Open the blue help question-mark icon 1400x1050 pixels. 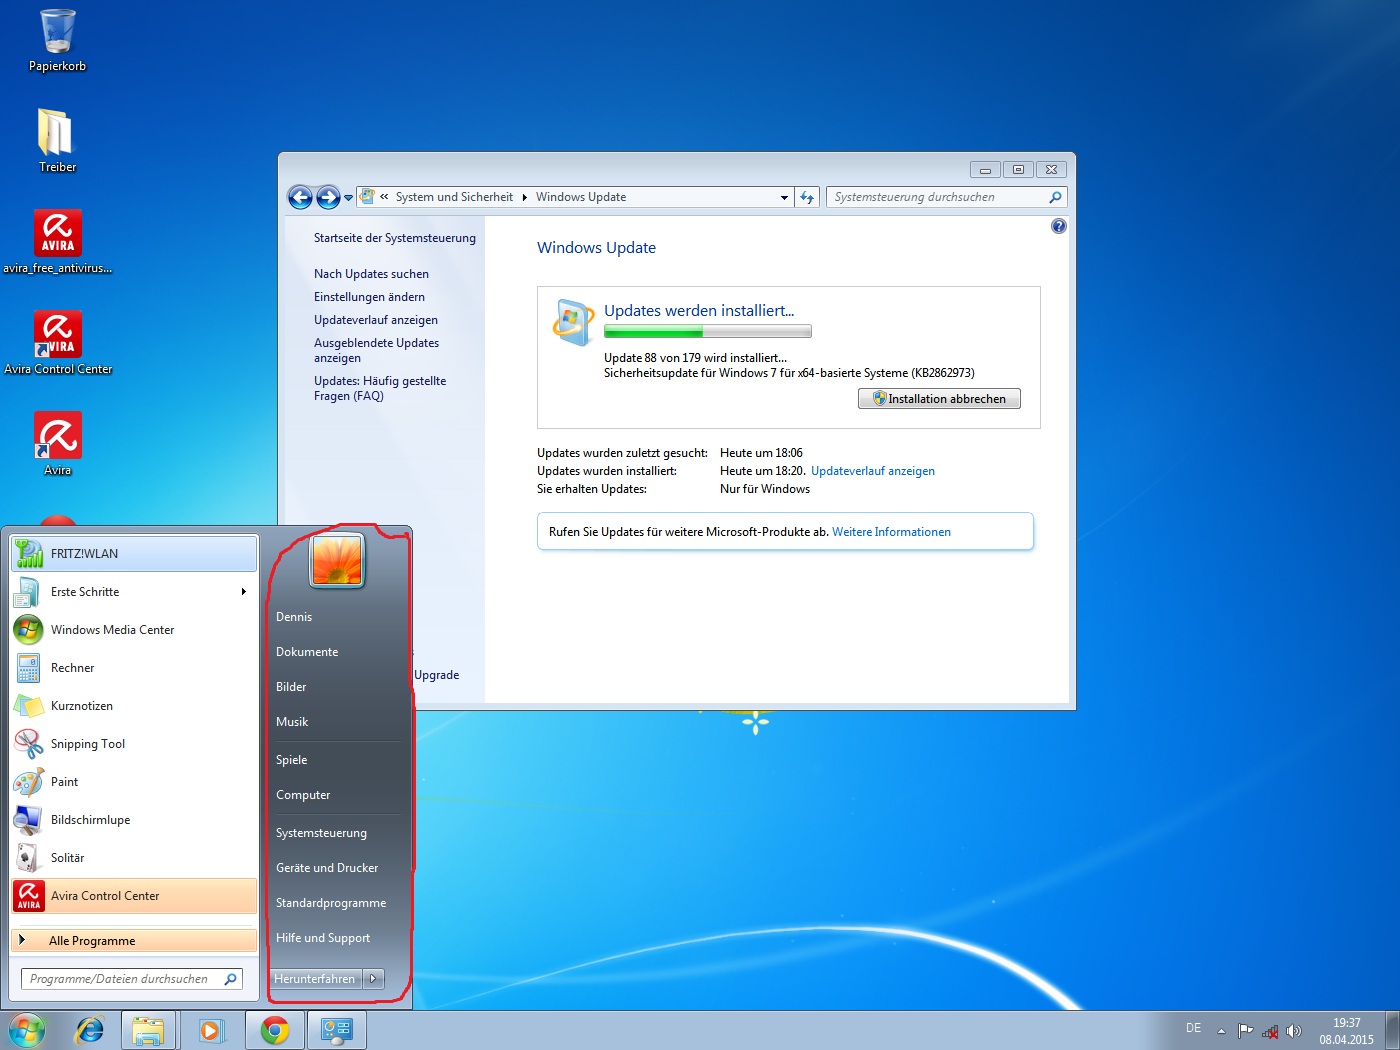[x=1059, y=227]
